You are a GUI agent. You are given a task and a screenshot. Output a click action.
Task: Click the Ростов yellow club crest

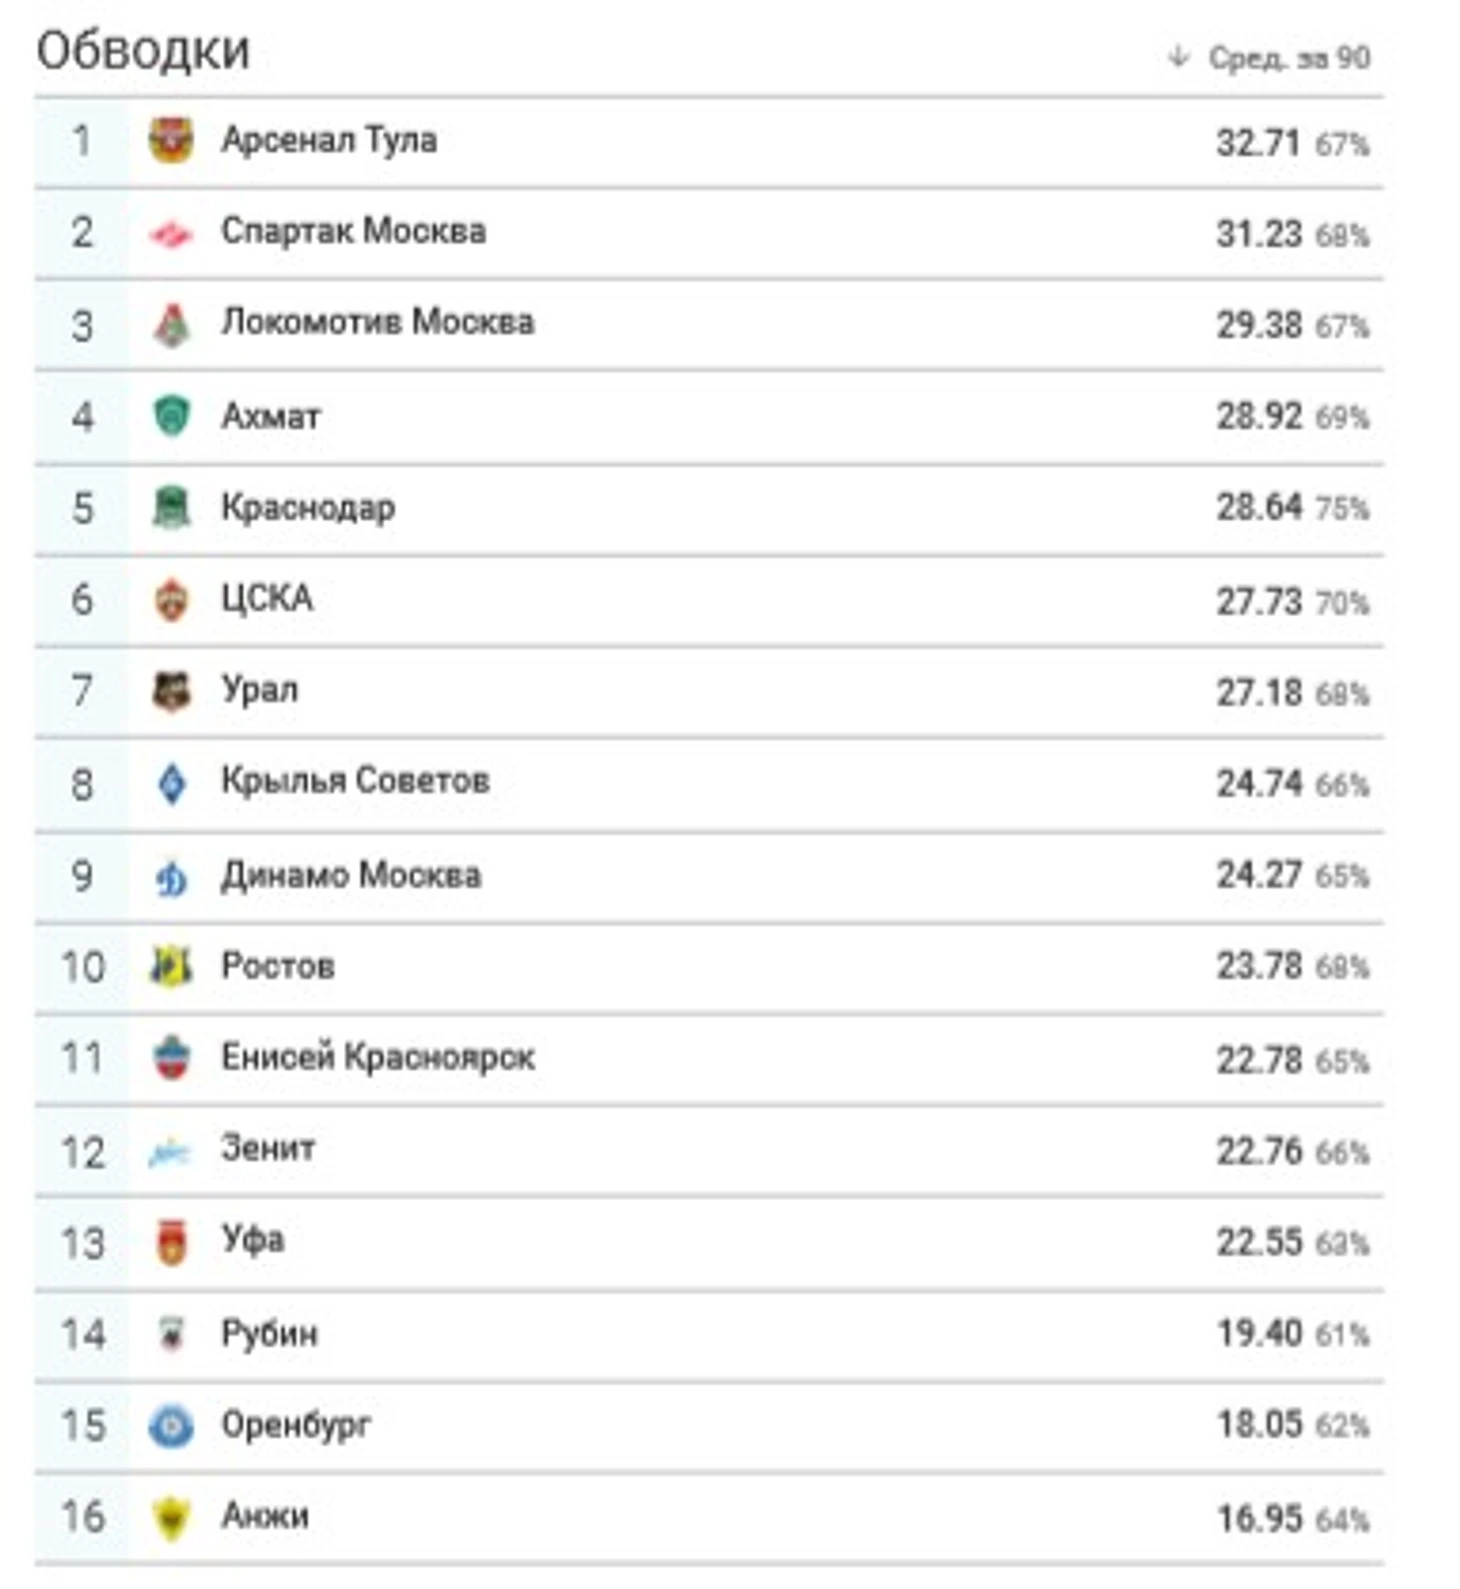click(x=171, y=967)
